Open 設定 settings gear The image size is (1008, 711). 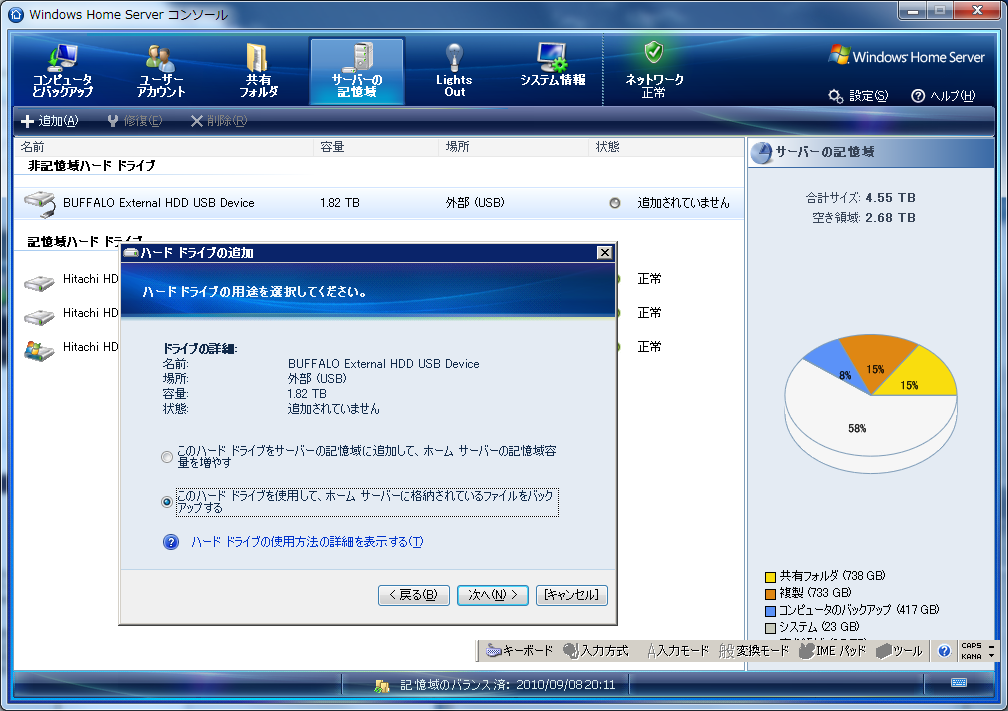[x=858, y=96]
